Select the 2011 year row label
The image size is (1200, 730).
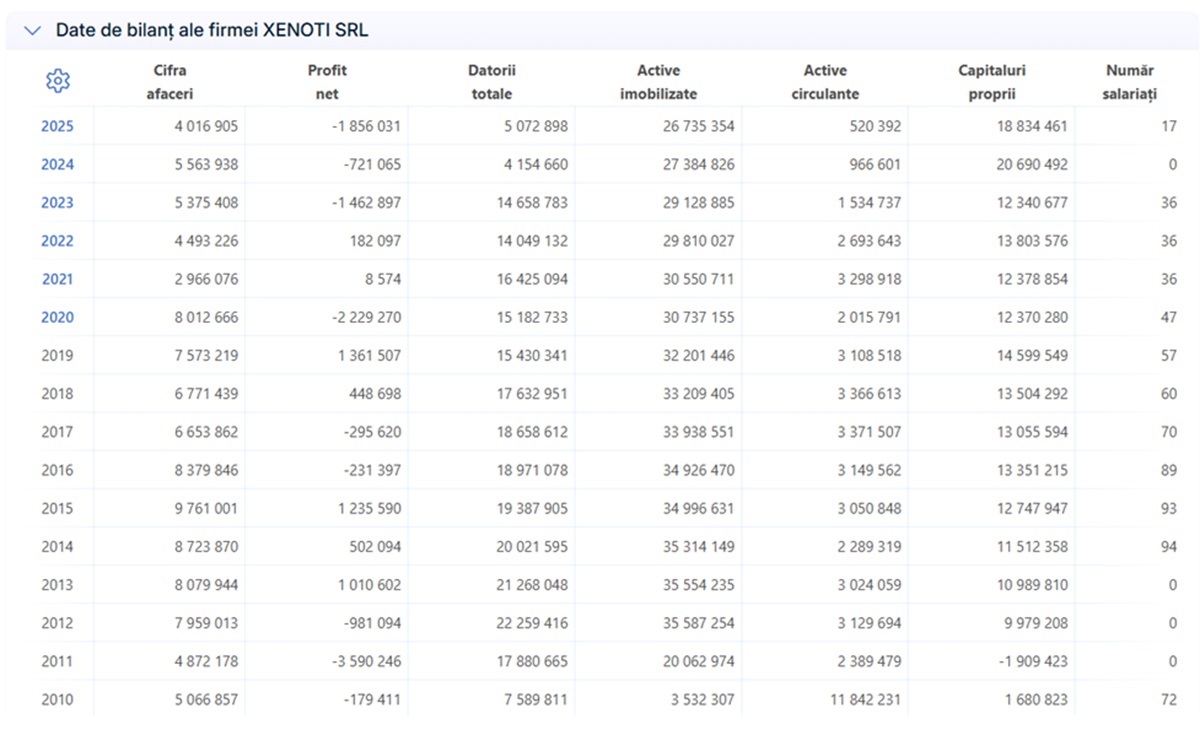coord(57,661)
